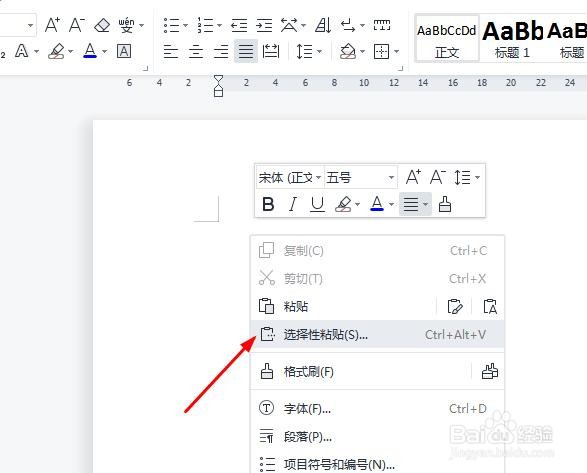Select the 正文 style
The height and width of the screenshot is (473, 587).
tap(447, 38)
